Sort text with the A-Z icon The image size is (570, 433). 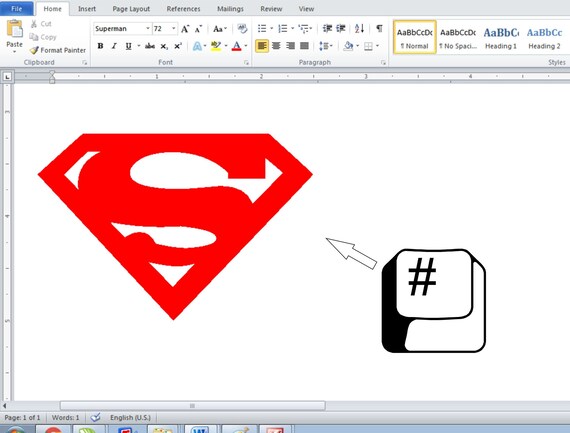click(359, 28)
